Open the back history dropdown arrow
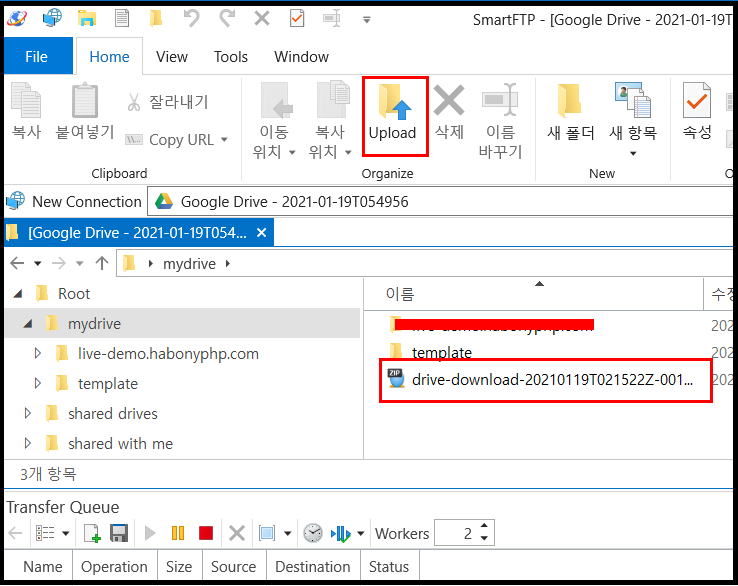Screen dimensions: 738x586 38,264
